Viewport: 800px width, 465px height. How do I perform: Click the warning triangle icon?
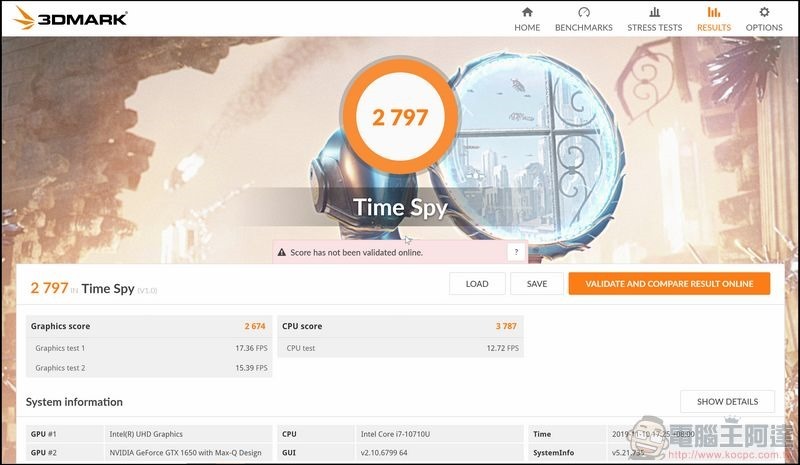coord(282,252)
